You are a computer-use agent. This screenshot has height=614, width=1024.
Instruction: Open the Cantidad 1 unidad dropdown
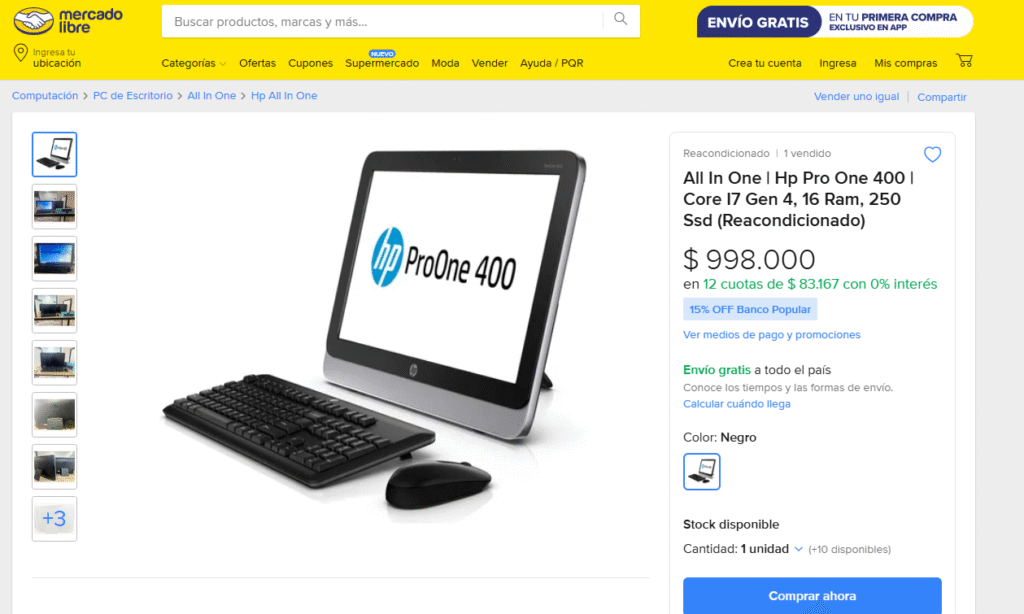point(771,549)
